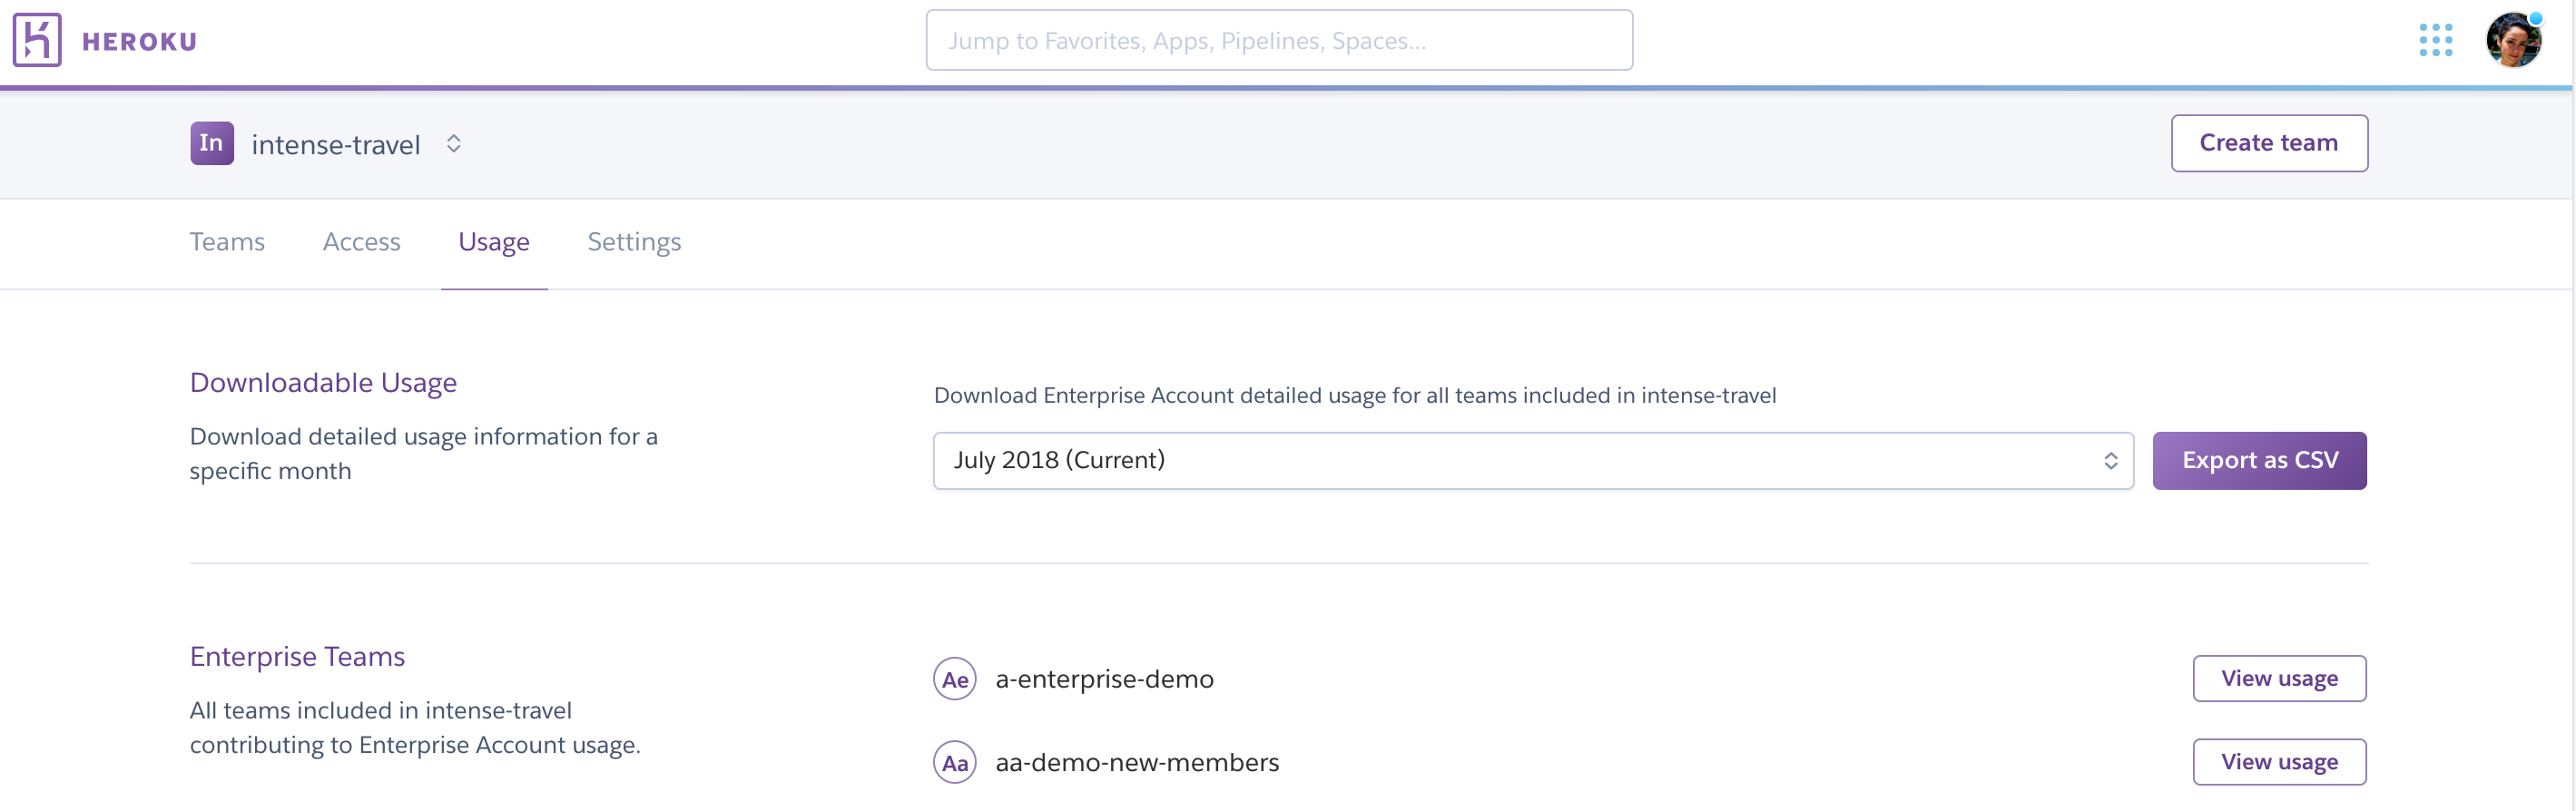
Task: Select the Usage tab
Action: click(x=494, y=243)
